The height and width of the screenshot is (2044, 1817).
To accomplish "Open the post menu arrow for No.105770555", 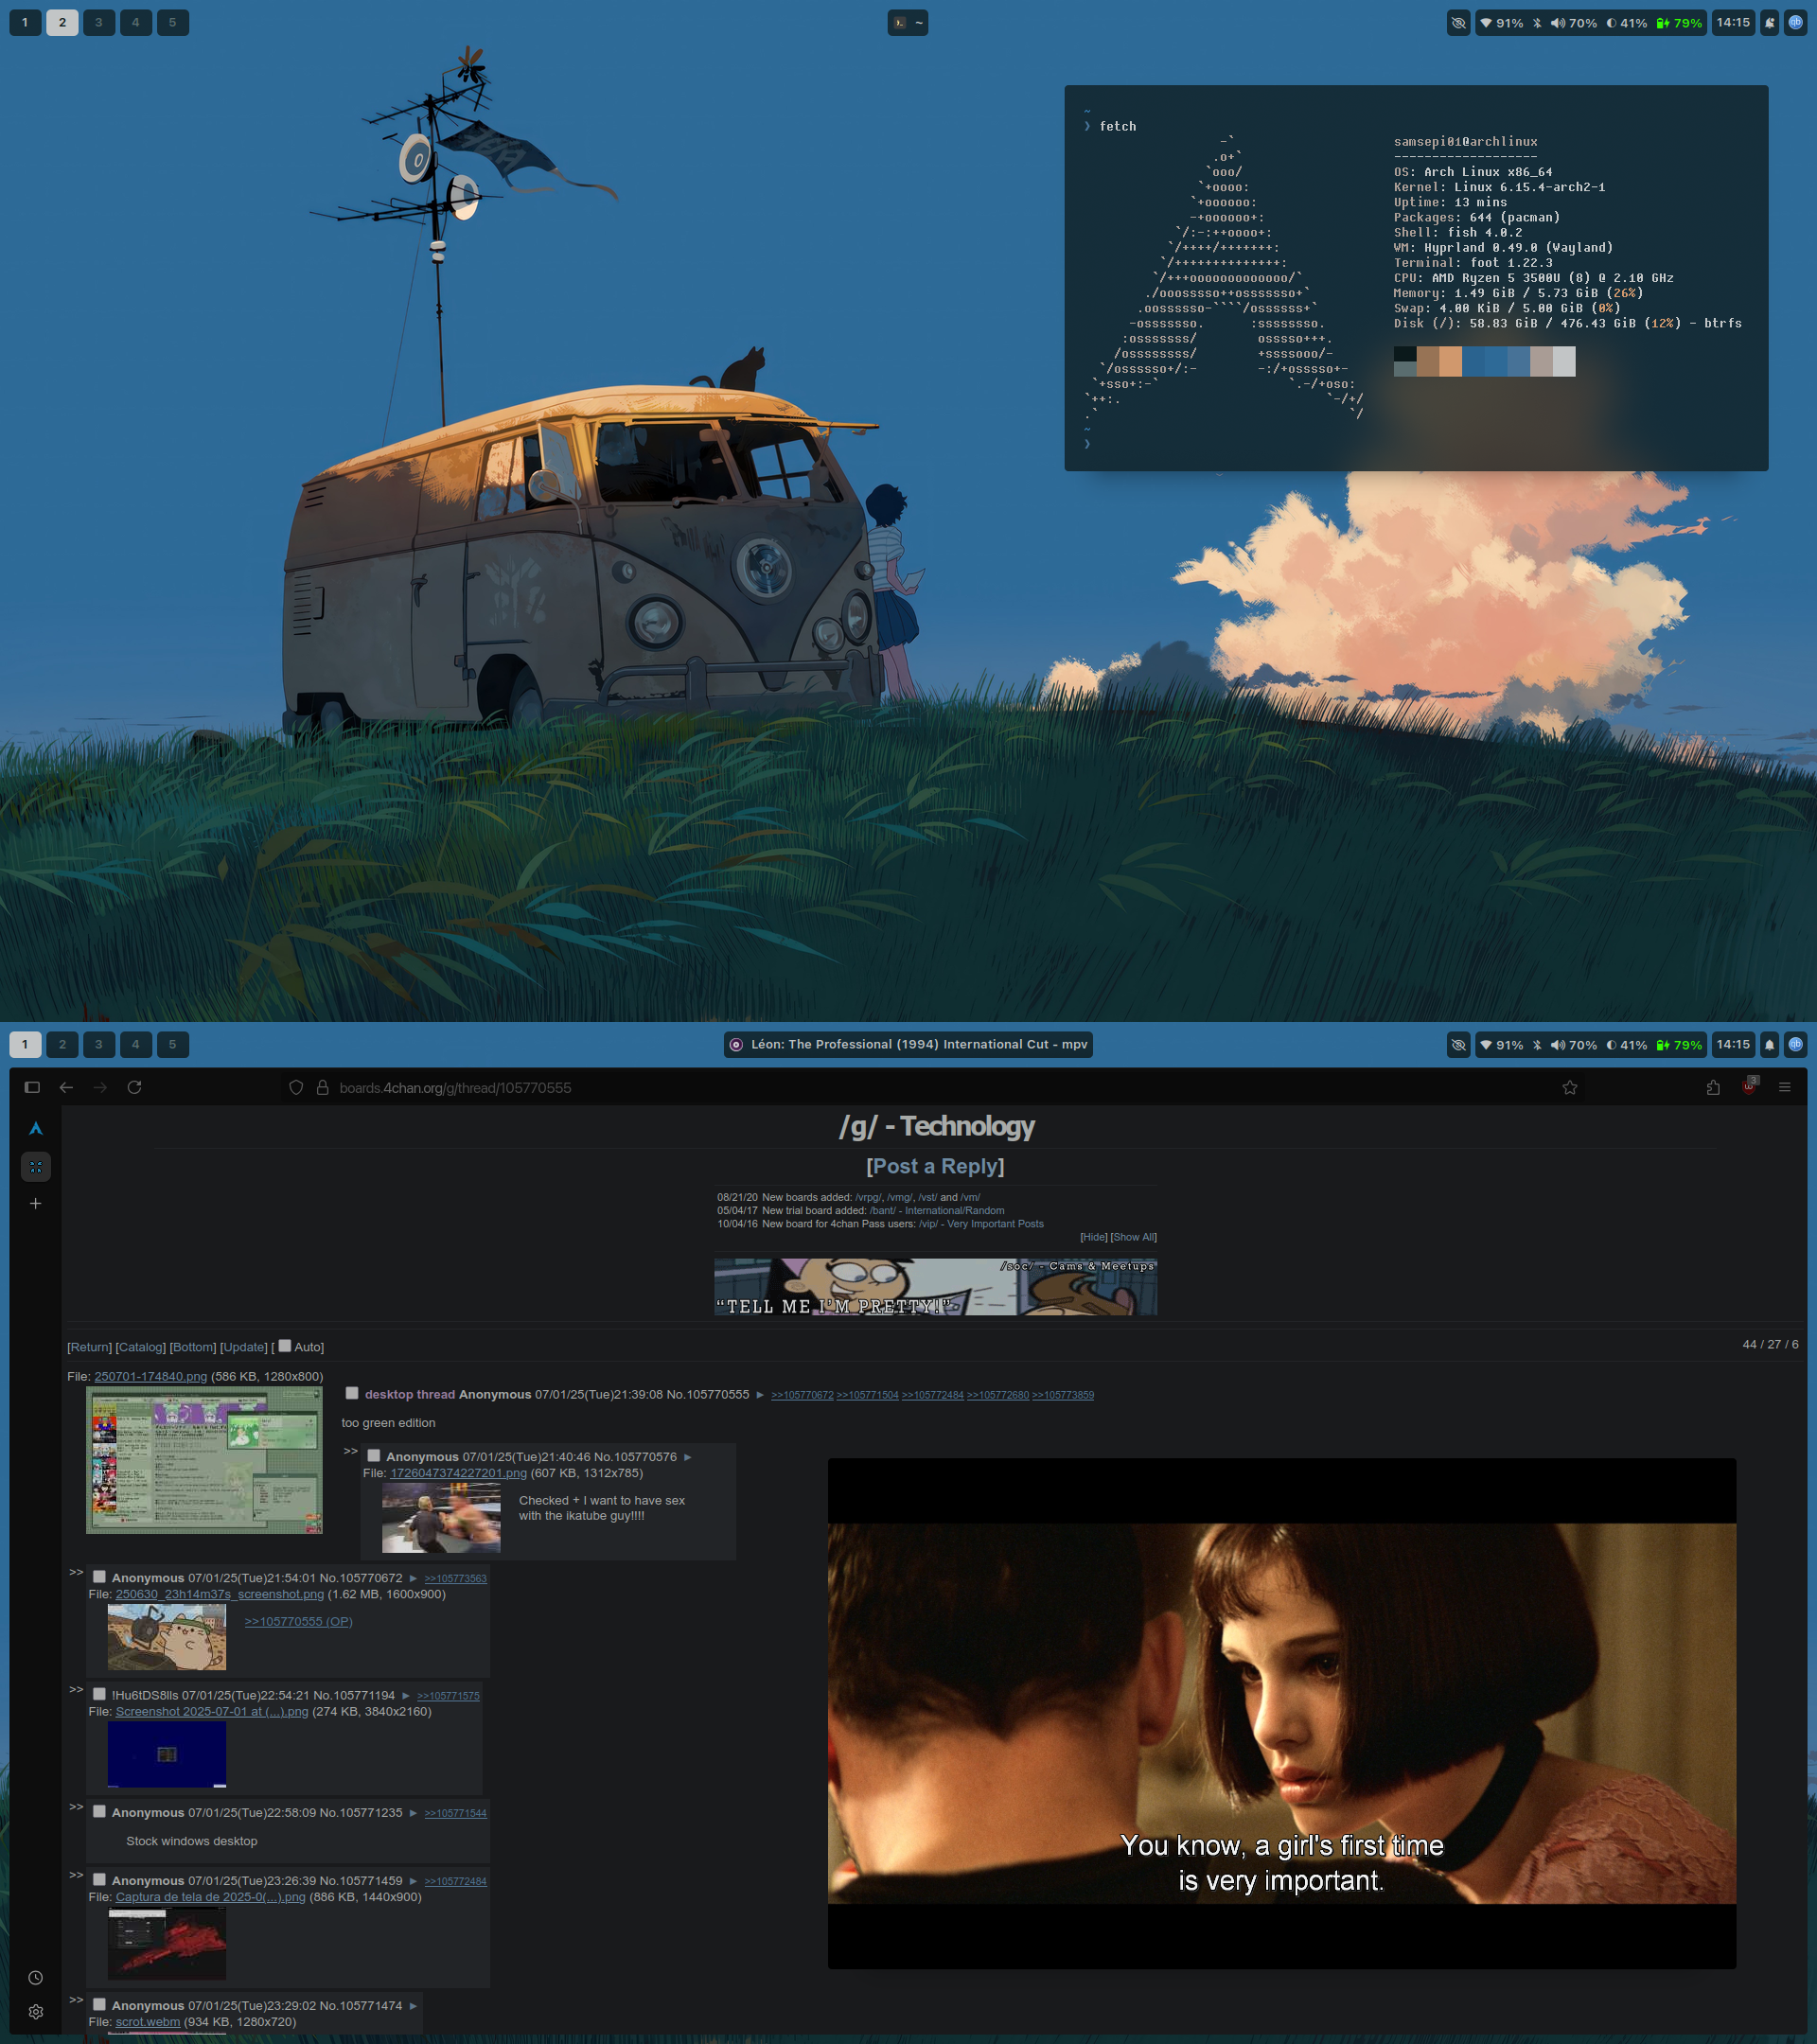I will pos(760,1395).
